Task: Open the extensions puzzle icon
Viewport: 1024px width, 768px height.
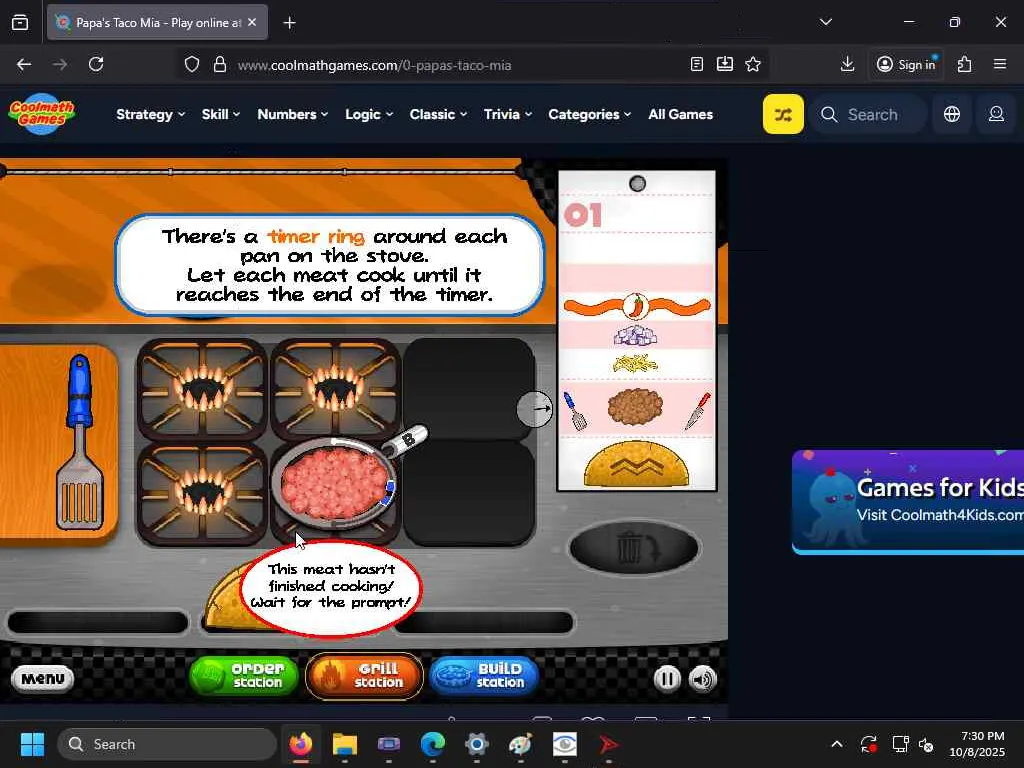Action: click(x=964, y=64)
